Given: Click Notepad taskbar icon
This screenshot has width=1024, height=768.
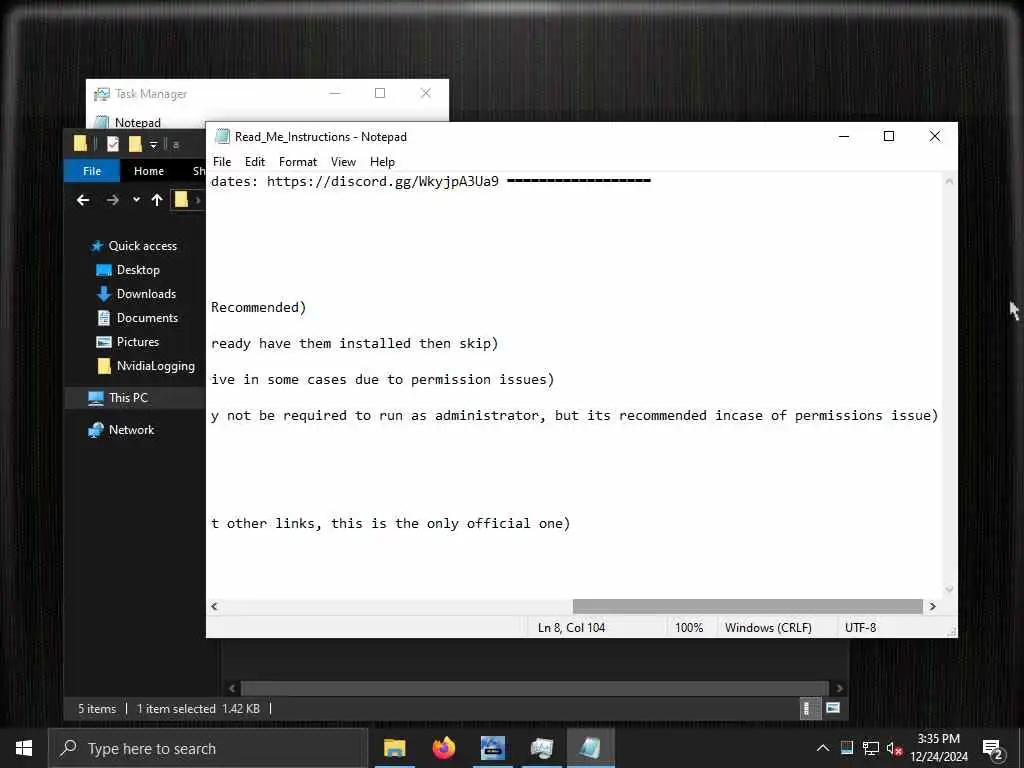Looking at the screenshot, I should [590, 748].
